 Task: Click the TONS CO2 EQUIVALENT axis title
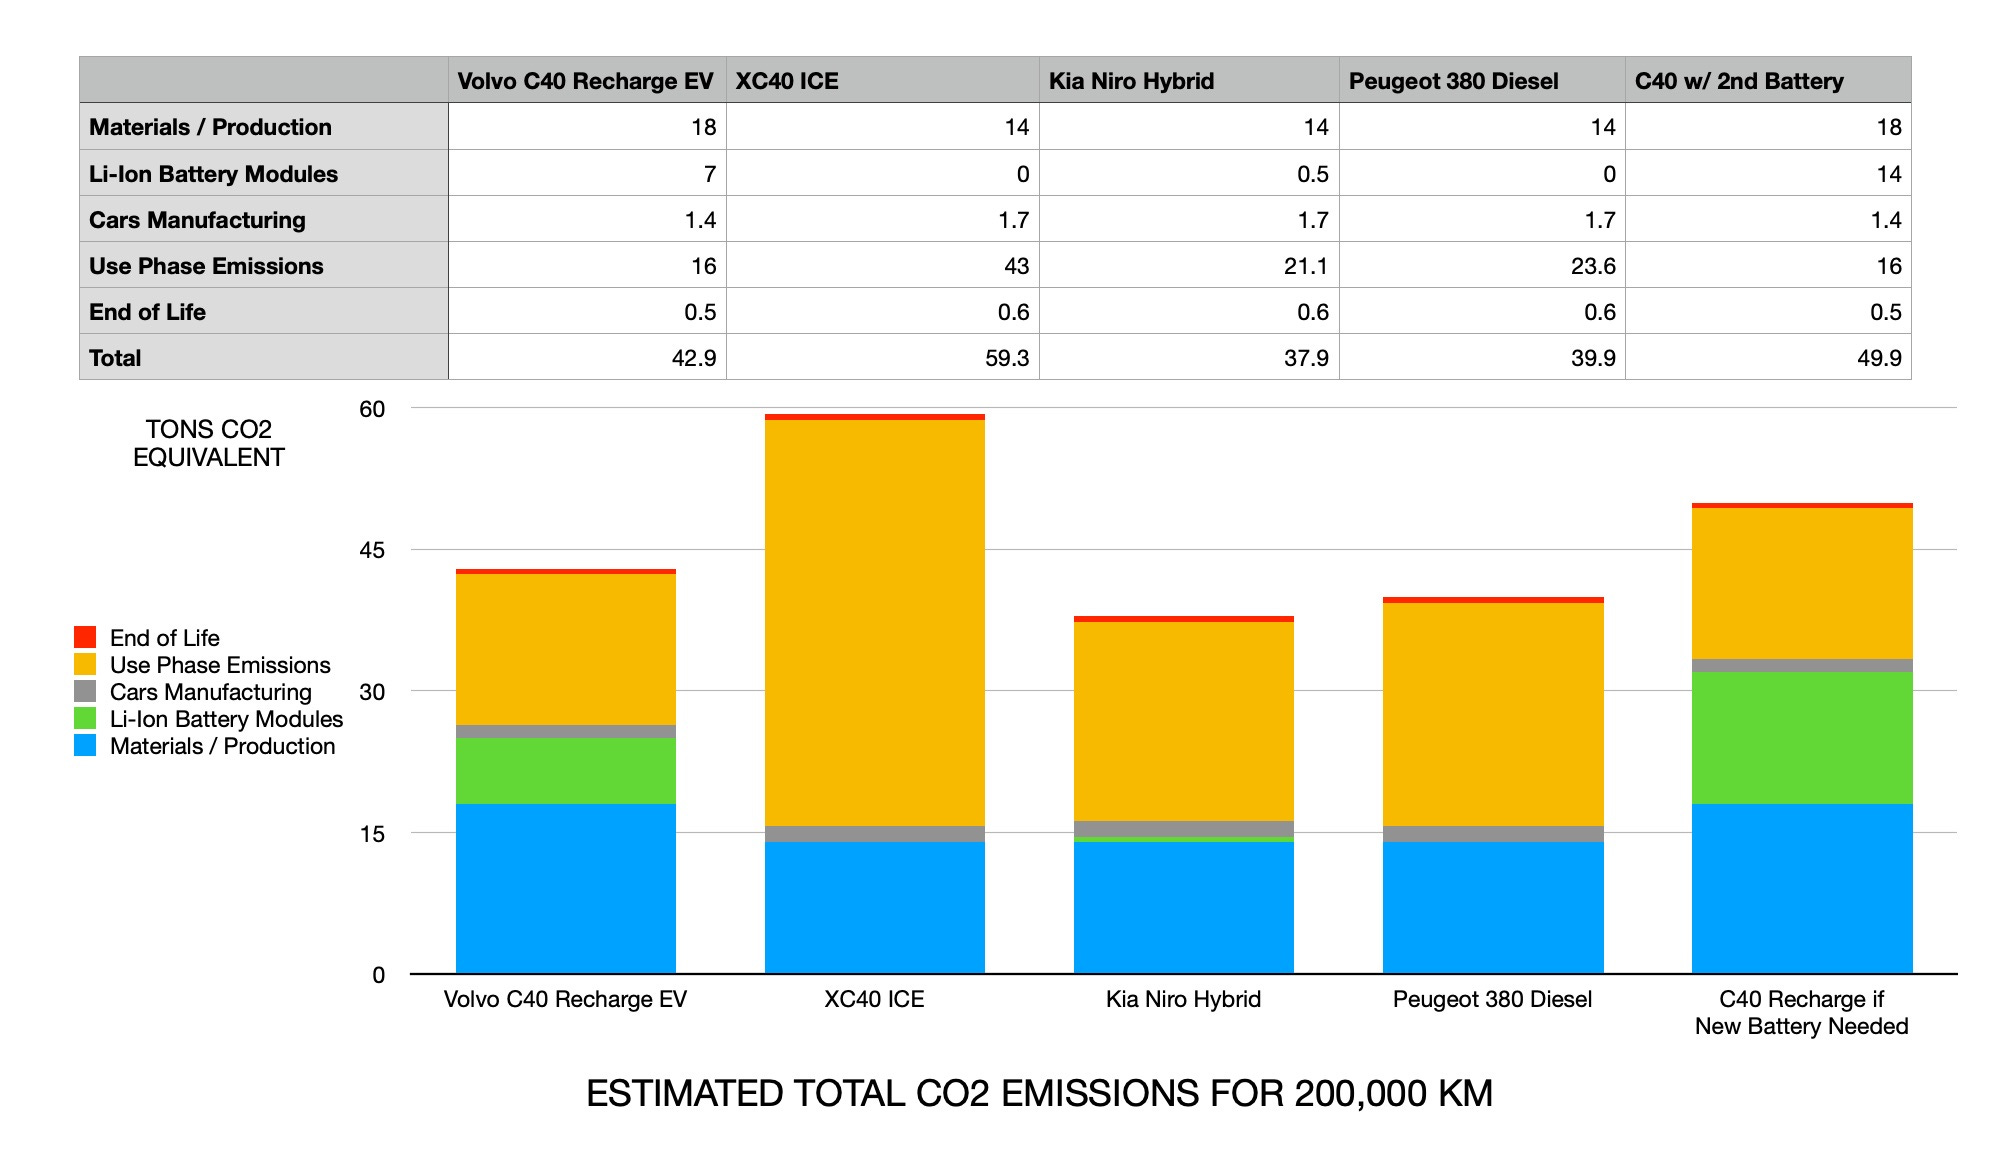(208, 443)
